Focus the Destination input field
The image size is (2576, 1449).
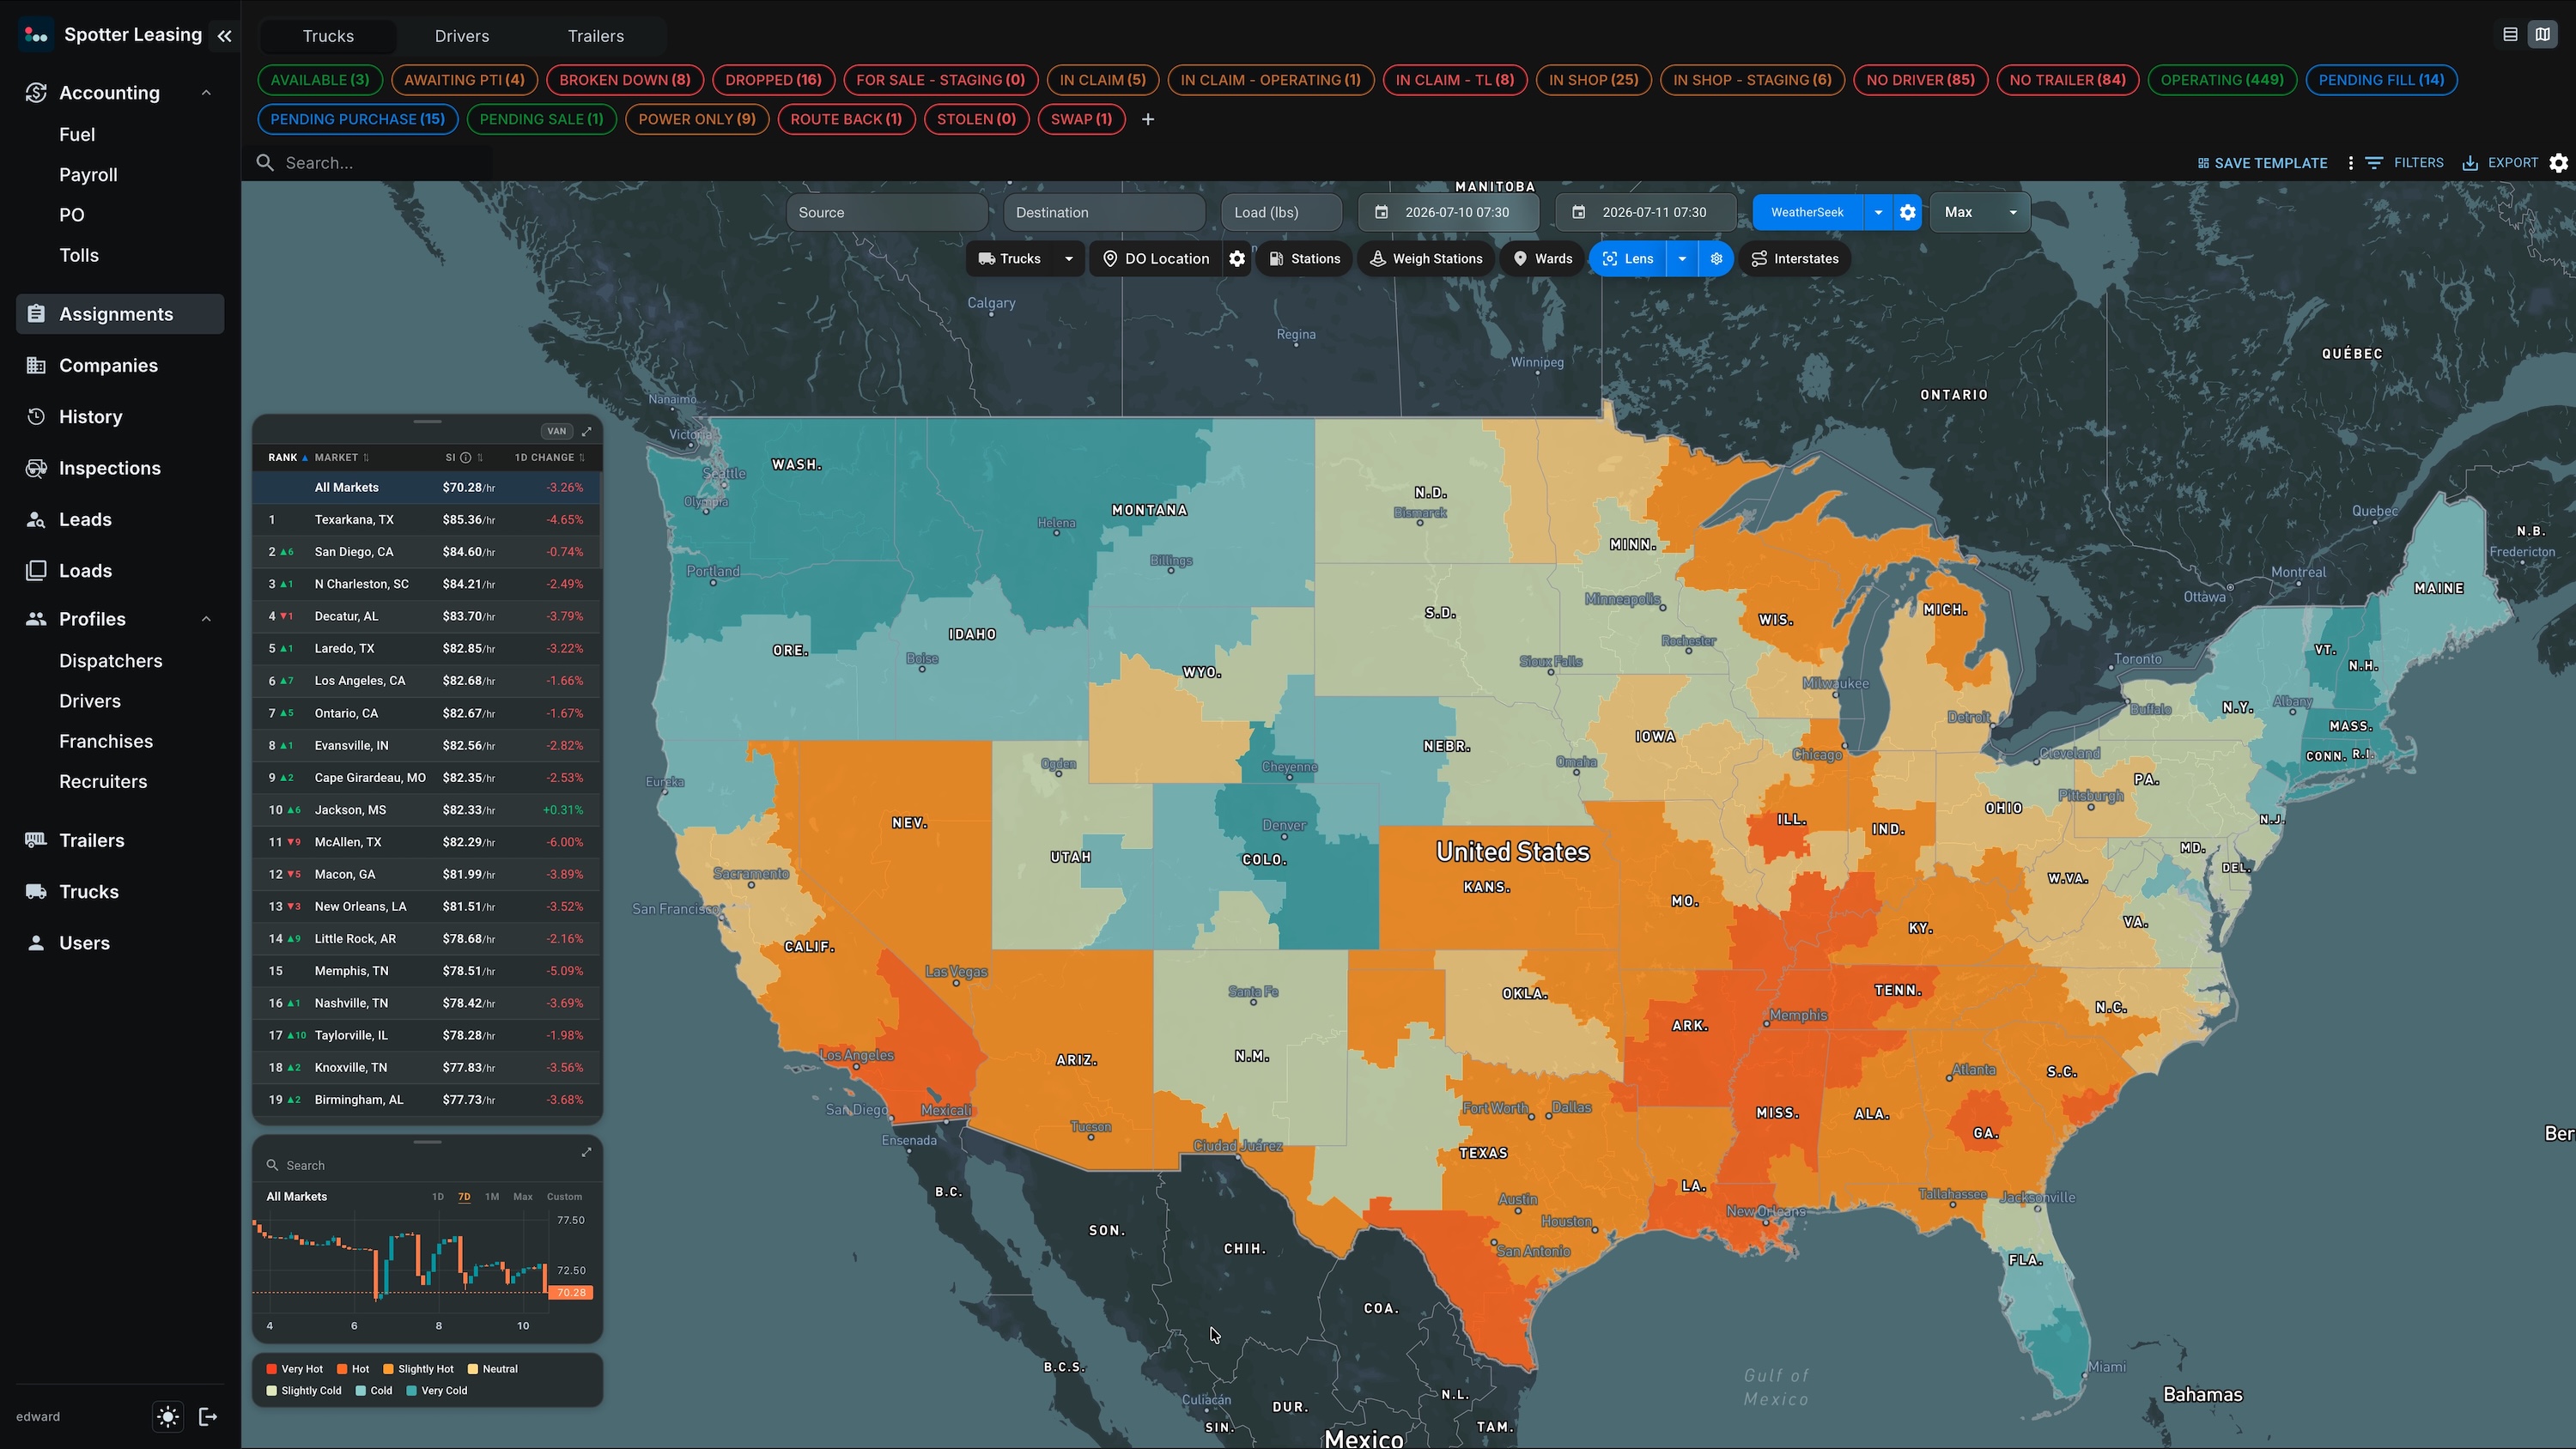tap(1104, 212)
